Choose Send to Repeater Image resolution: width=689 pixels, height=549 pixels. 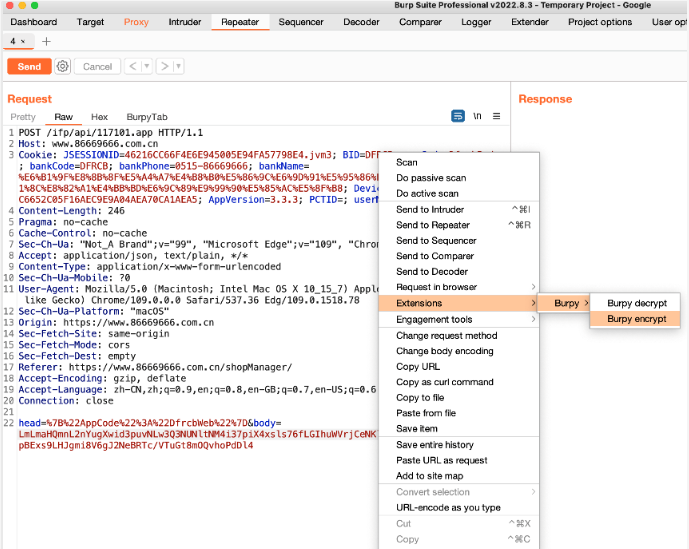tap(459, 225)
